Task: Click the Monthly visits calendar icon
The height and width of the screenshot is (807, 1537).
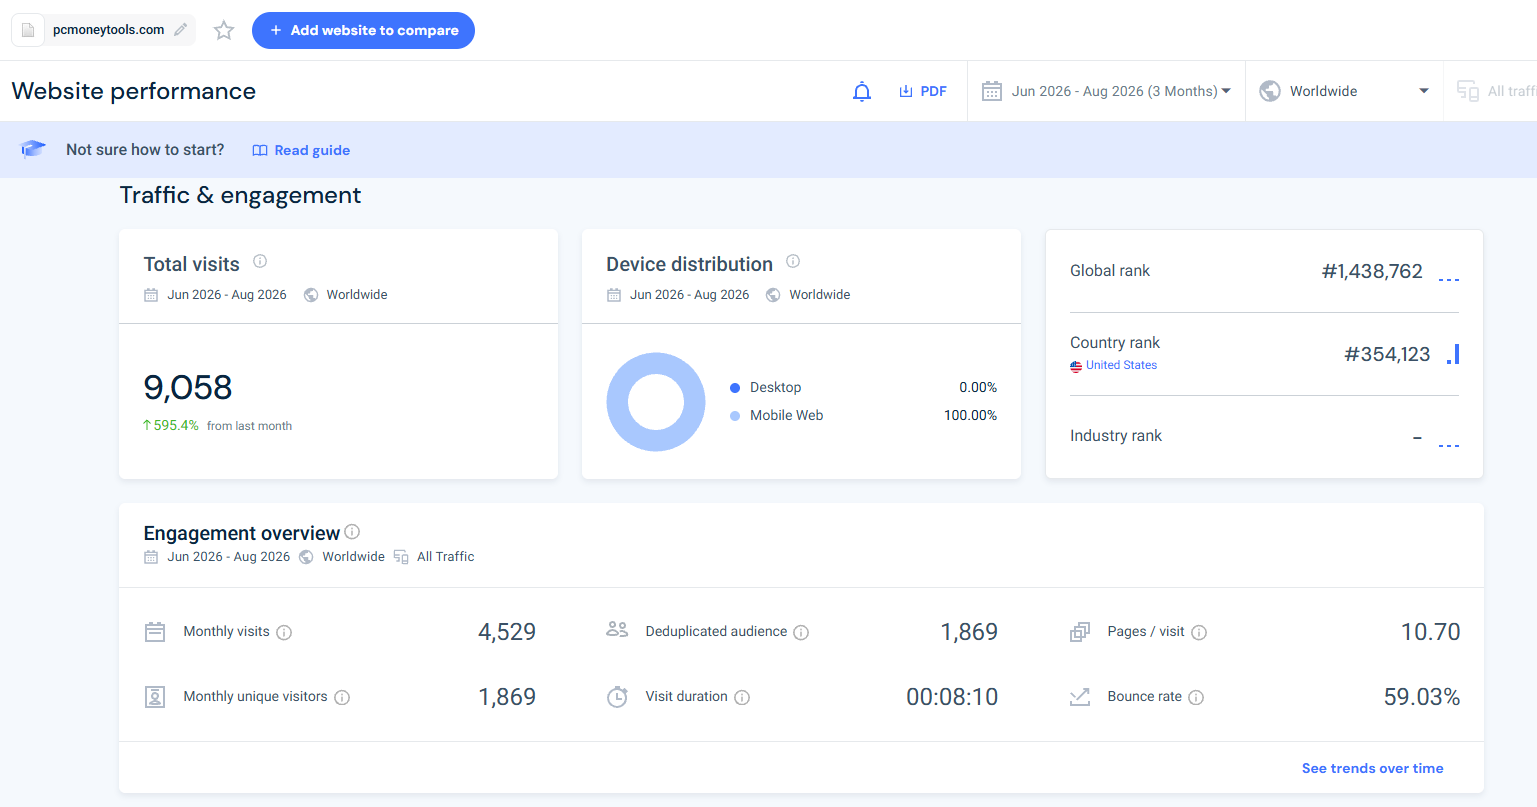Action: coord(155,632)
